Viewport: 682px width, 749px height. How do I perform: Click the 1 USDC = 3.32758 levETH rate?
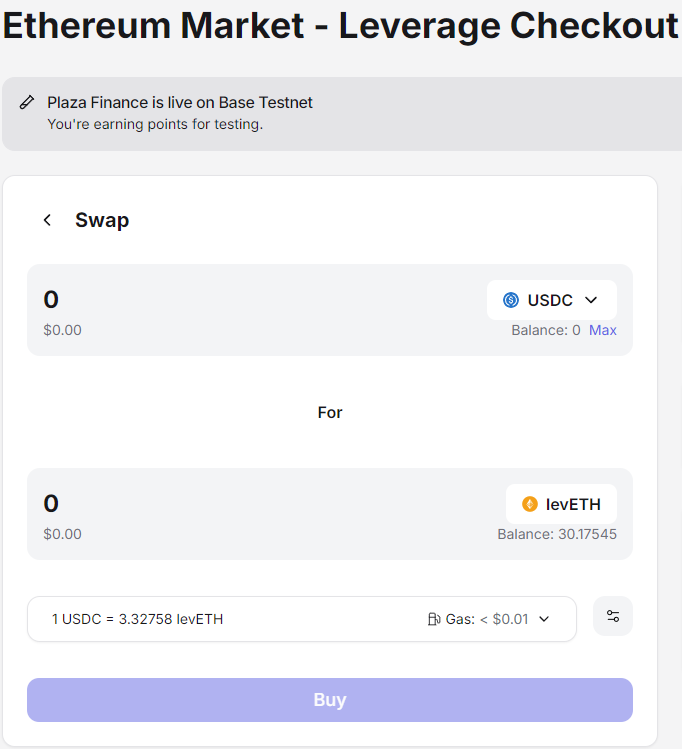(x=137, y=619)
